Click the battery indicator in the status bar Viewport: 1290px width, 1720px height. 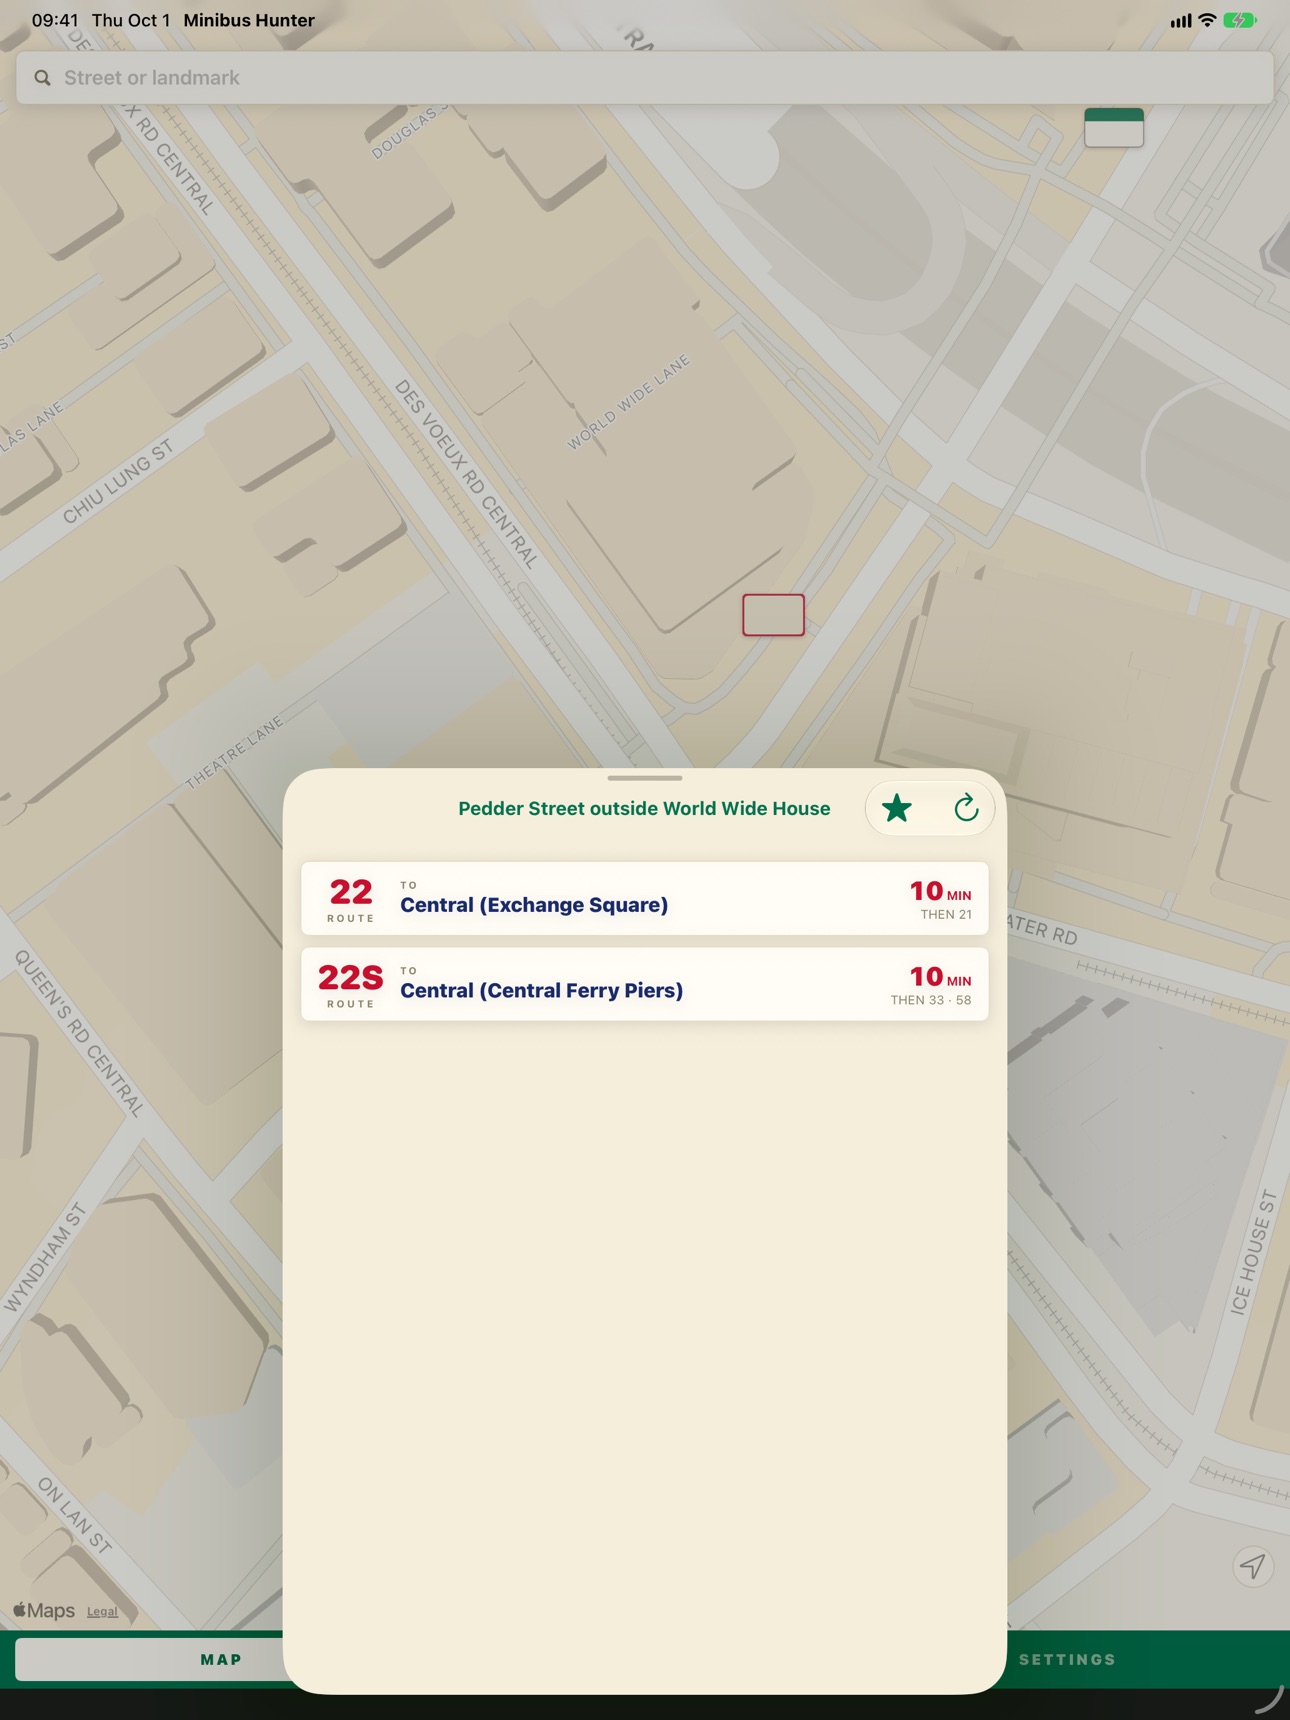(x=1240, y=20)
